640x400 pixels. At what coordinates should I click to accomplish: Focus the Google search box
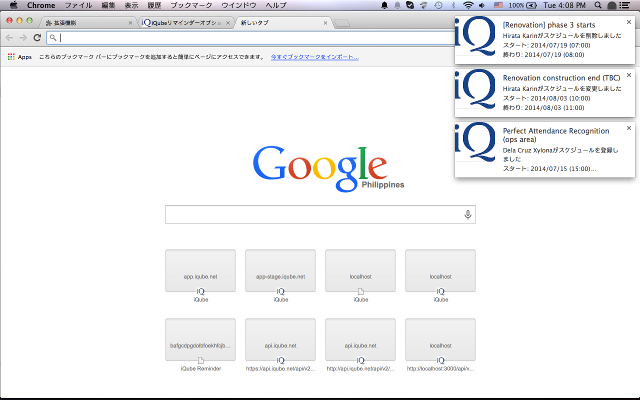tap(320, 214)
